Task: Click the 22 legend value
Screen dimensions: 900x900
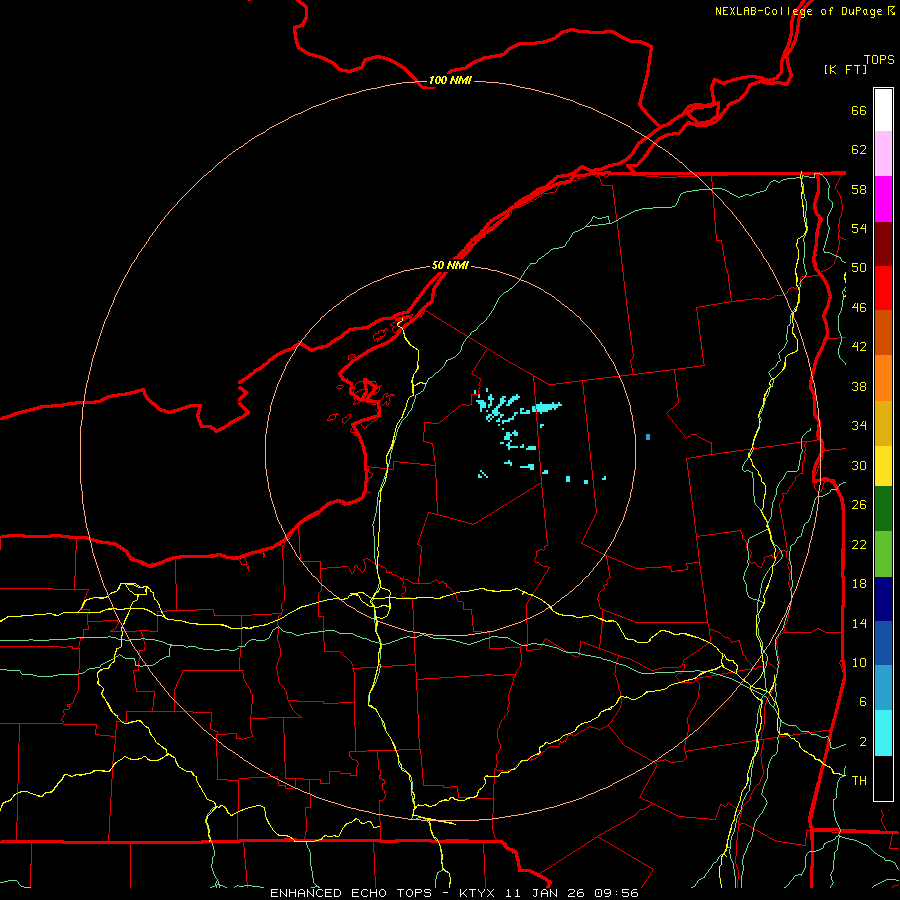Action: [859, 544]
